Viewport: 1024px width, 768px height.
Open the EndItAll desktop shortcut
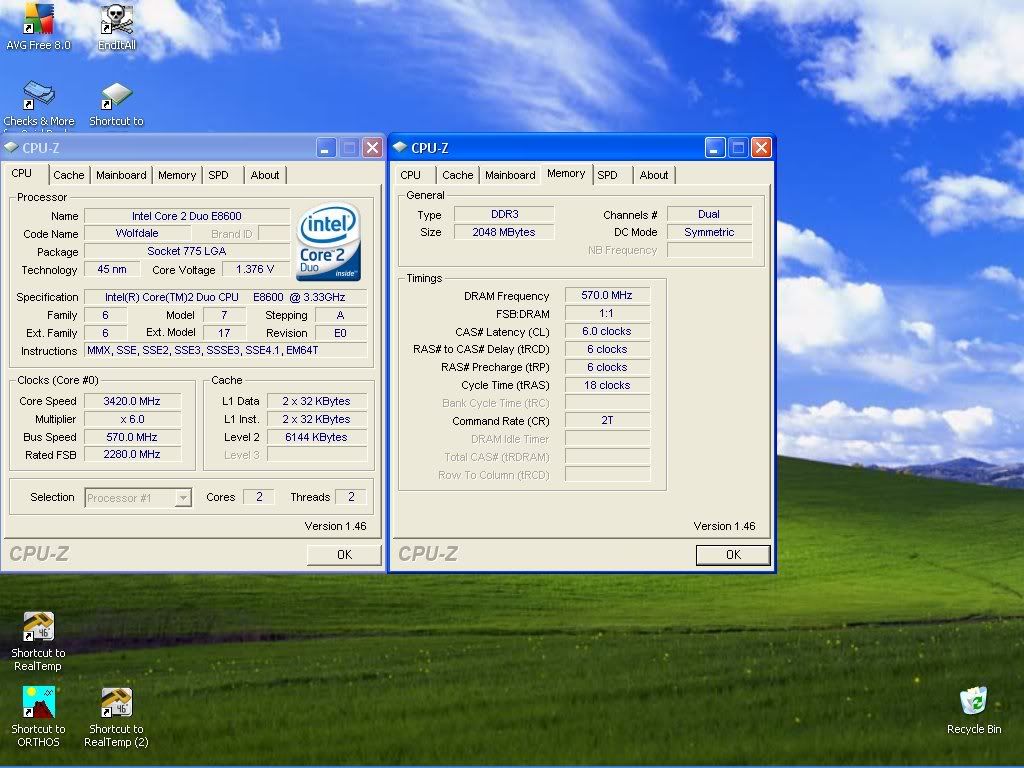117,26
